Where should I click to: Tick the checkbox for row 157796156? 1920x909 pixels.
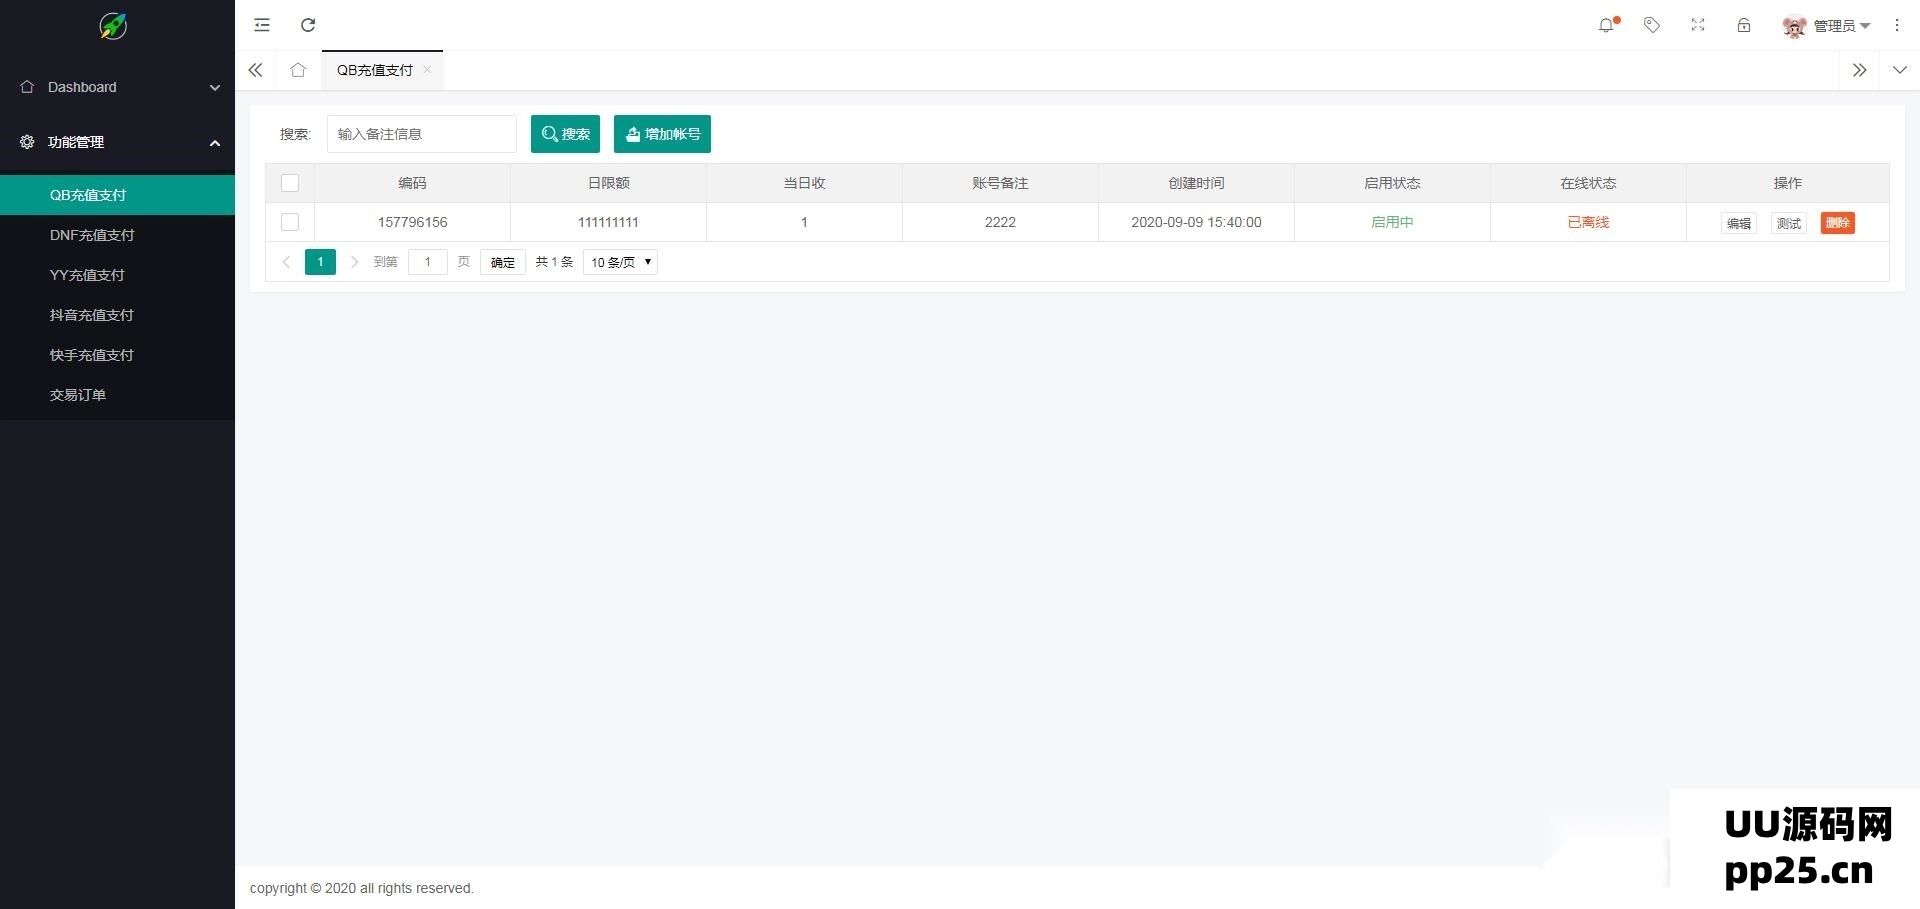pyautogui.click(x=290, y=222)
